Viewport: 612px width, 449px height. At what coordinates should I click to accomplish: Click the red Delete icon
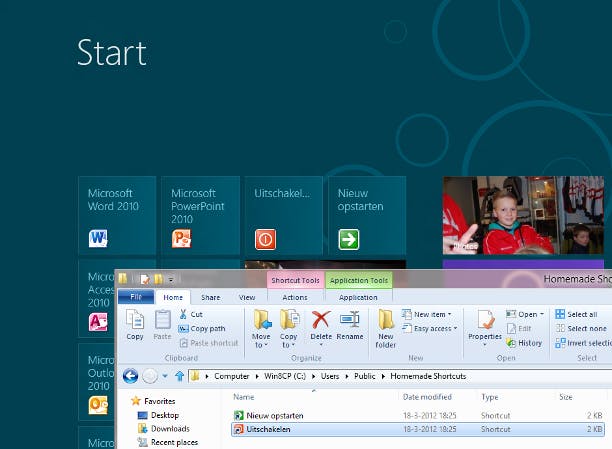[321, 320]
